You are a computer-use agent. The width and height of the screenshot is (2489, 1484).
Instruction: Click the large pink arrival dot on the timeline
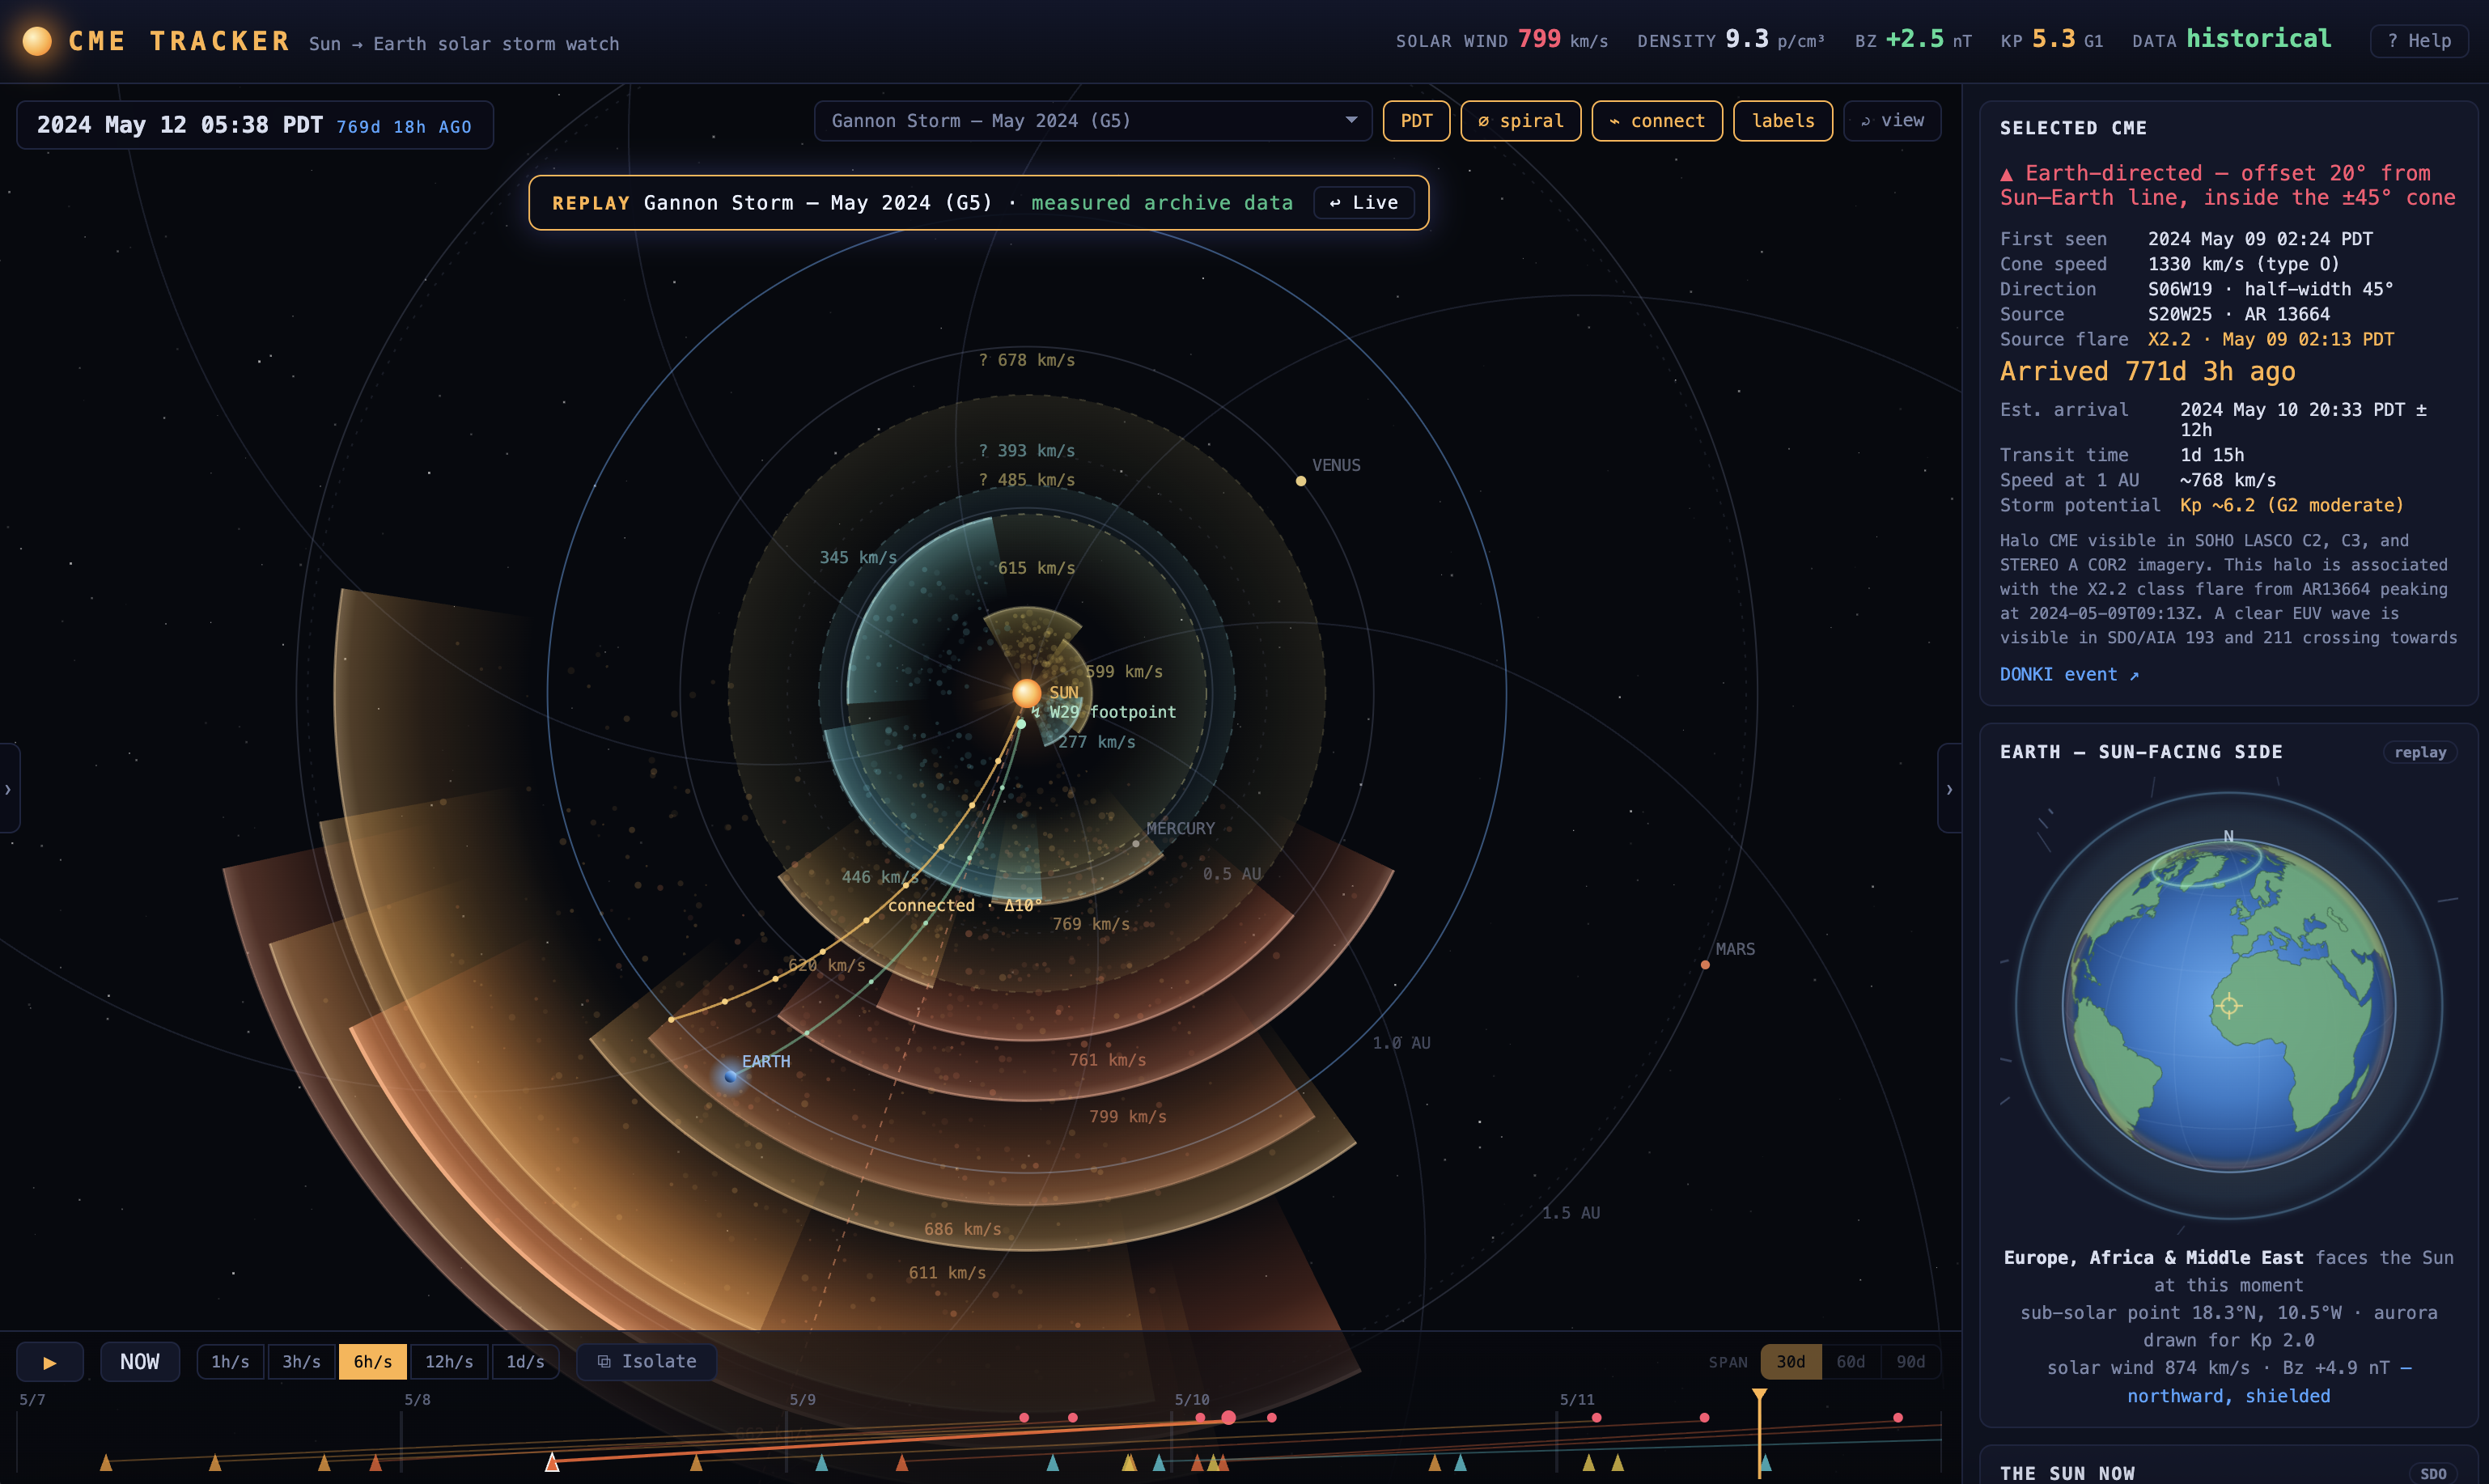(x=1228, y=1417)
